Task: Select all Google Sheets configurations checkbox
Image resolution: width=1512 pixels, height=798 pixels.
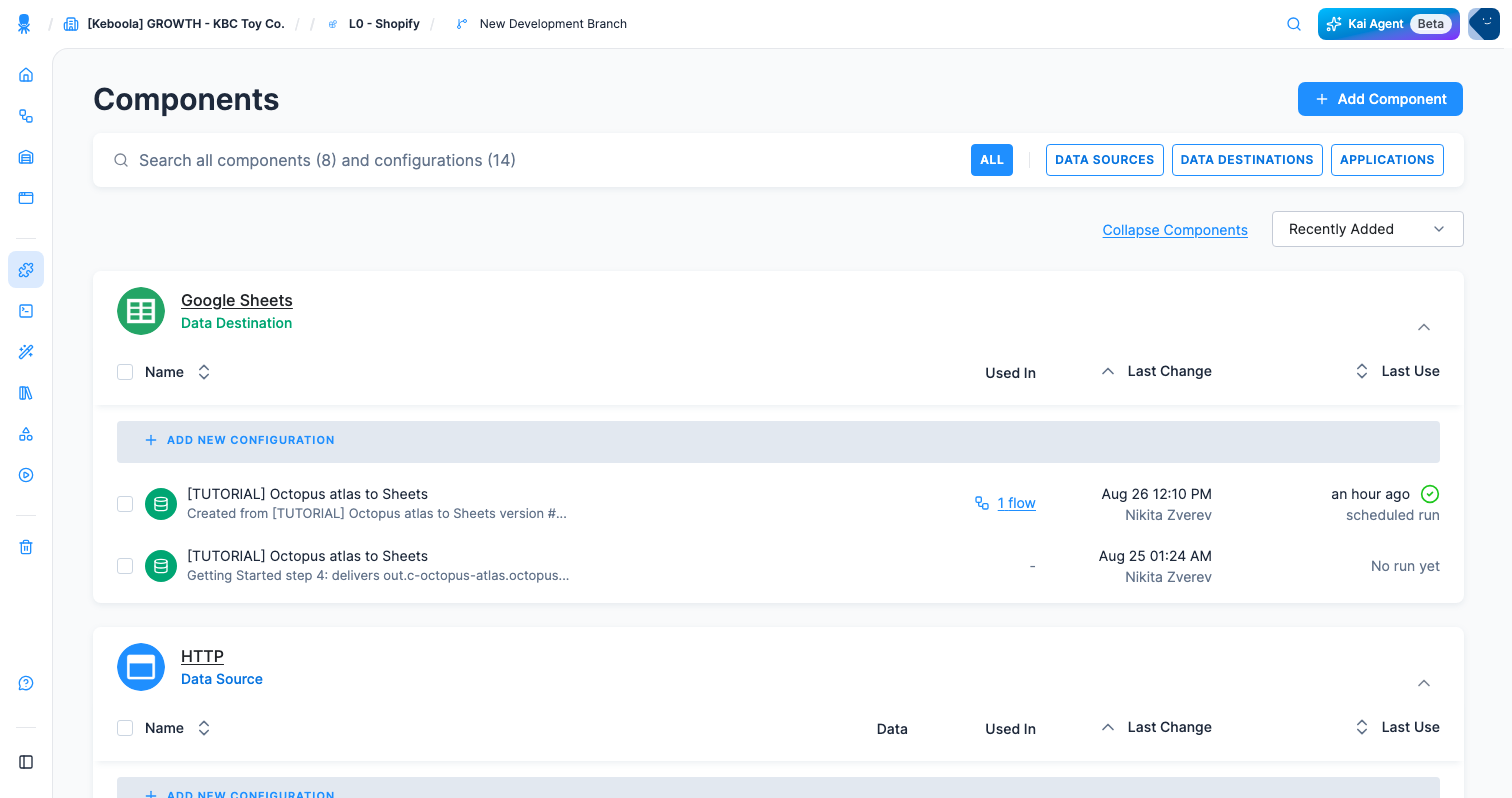Action: [x=125, y=372]
